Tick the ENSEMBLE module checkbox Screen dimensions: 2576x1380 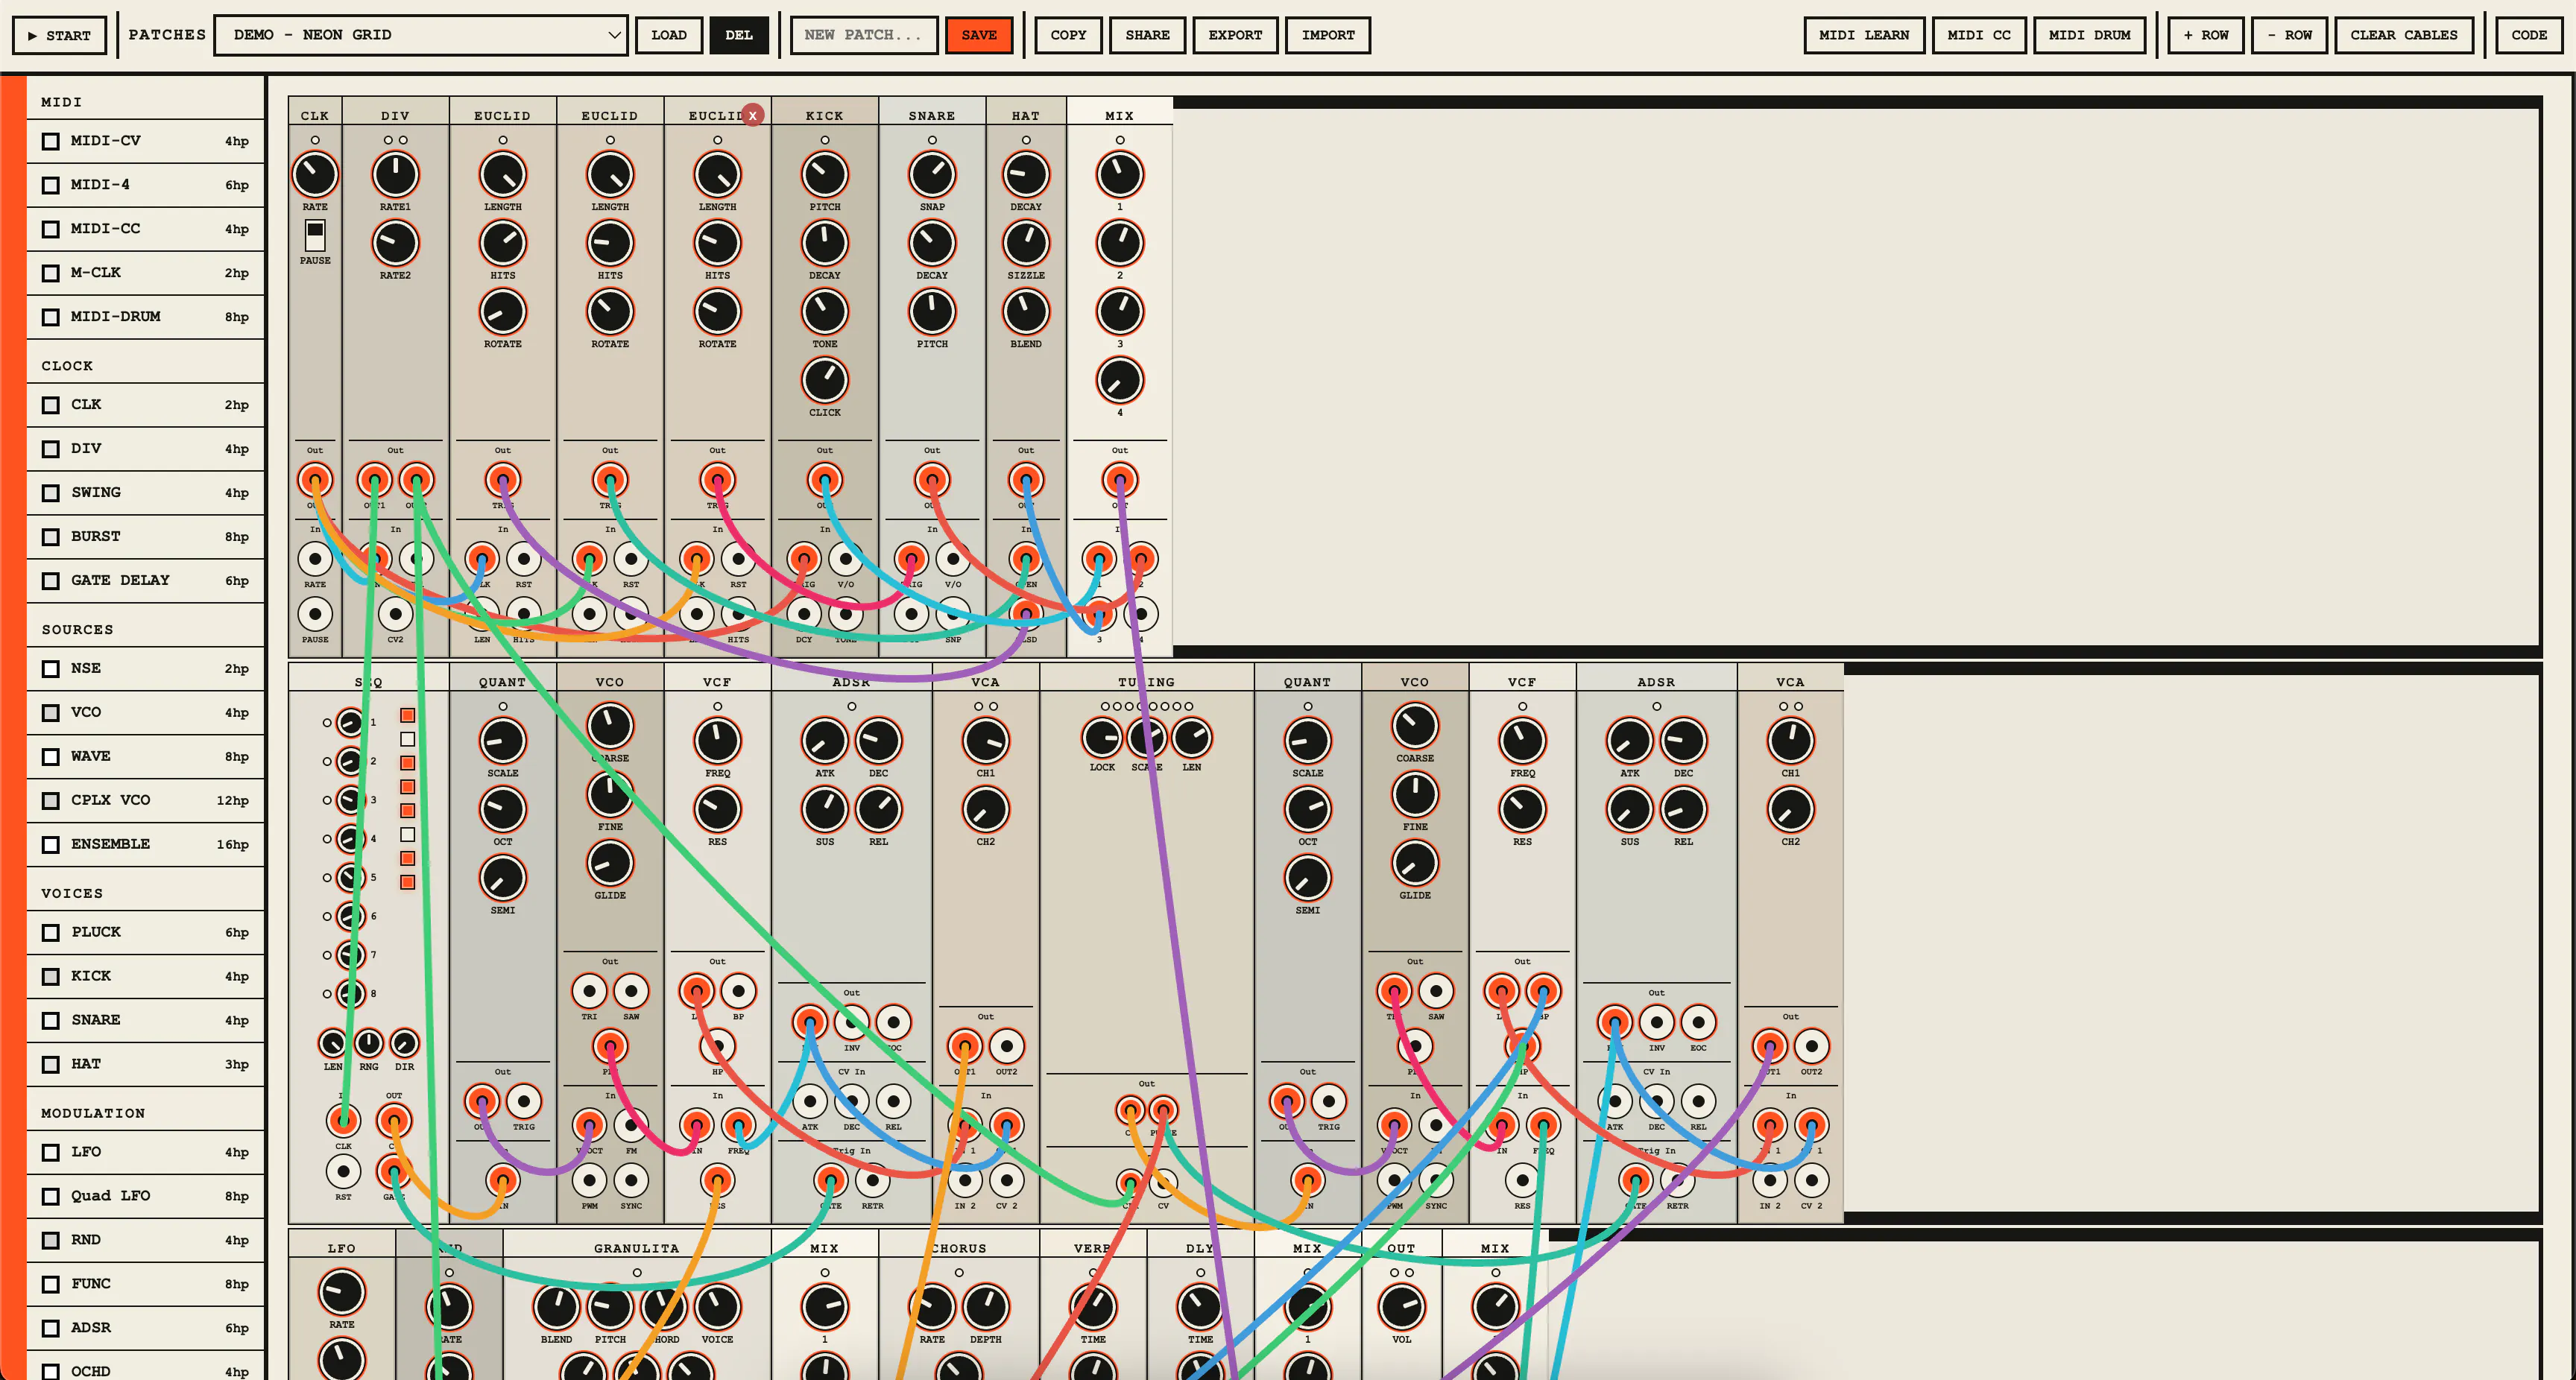tap(51, 845)
